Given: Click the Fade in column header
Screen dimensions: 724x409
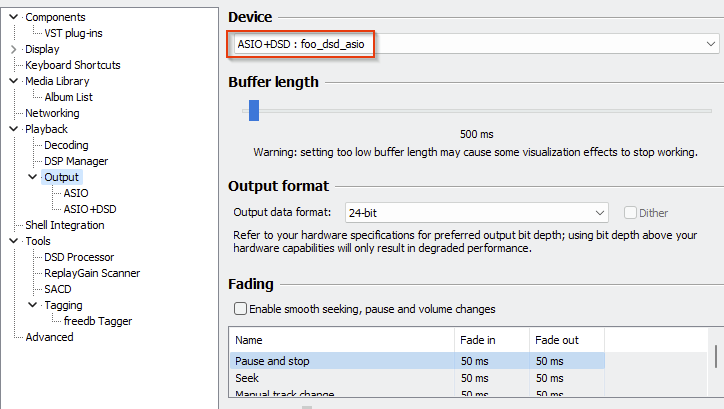Looking at the screenshot, I should [x=490, y=340].
